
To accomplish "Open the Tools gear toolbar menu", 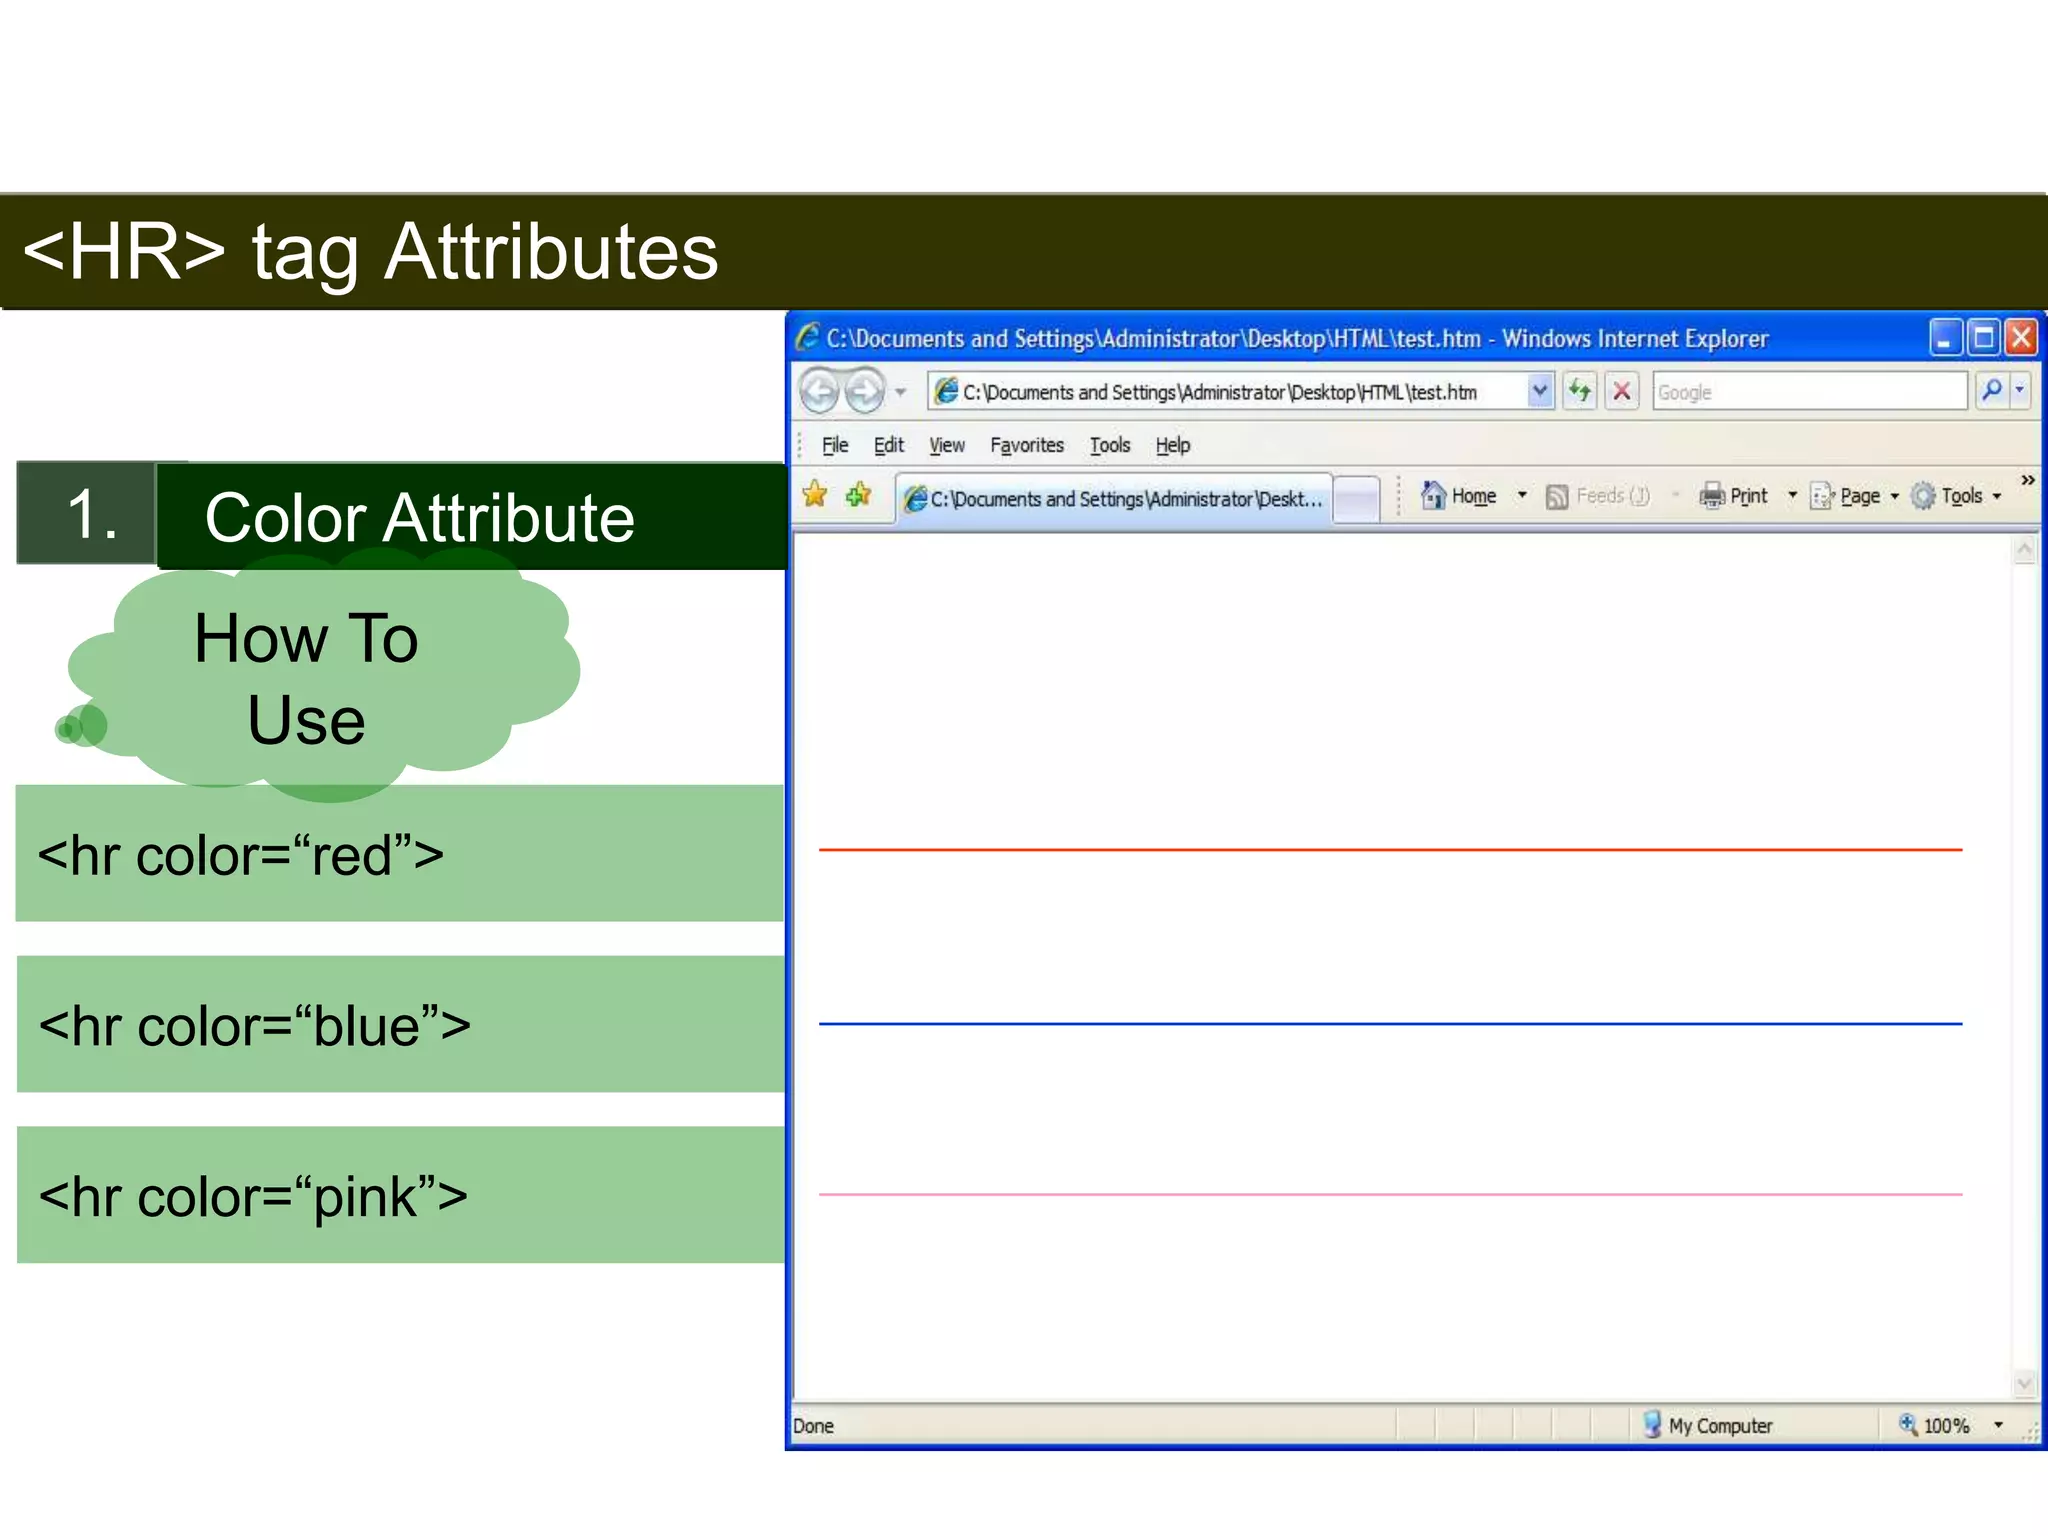I will tap(1956, 495).
